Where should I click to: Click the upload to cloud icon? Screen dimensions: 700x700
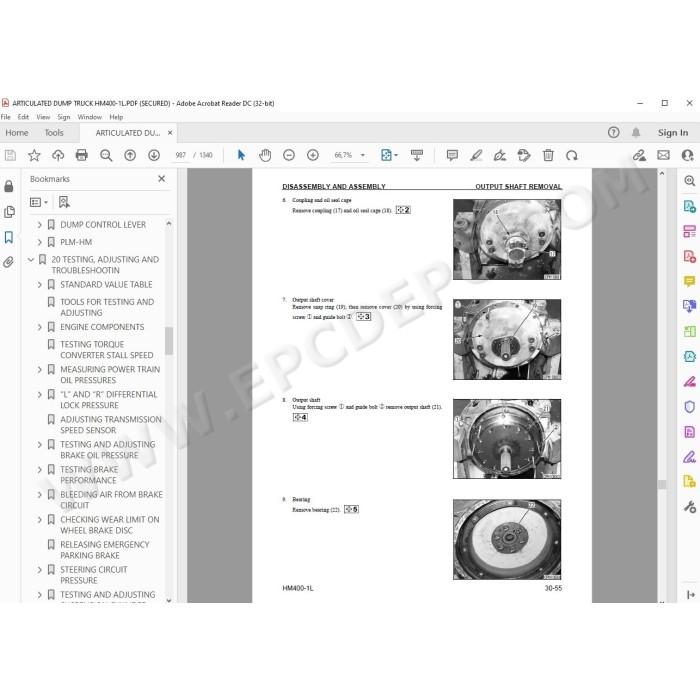(58, 155)
